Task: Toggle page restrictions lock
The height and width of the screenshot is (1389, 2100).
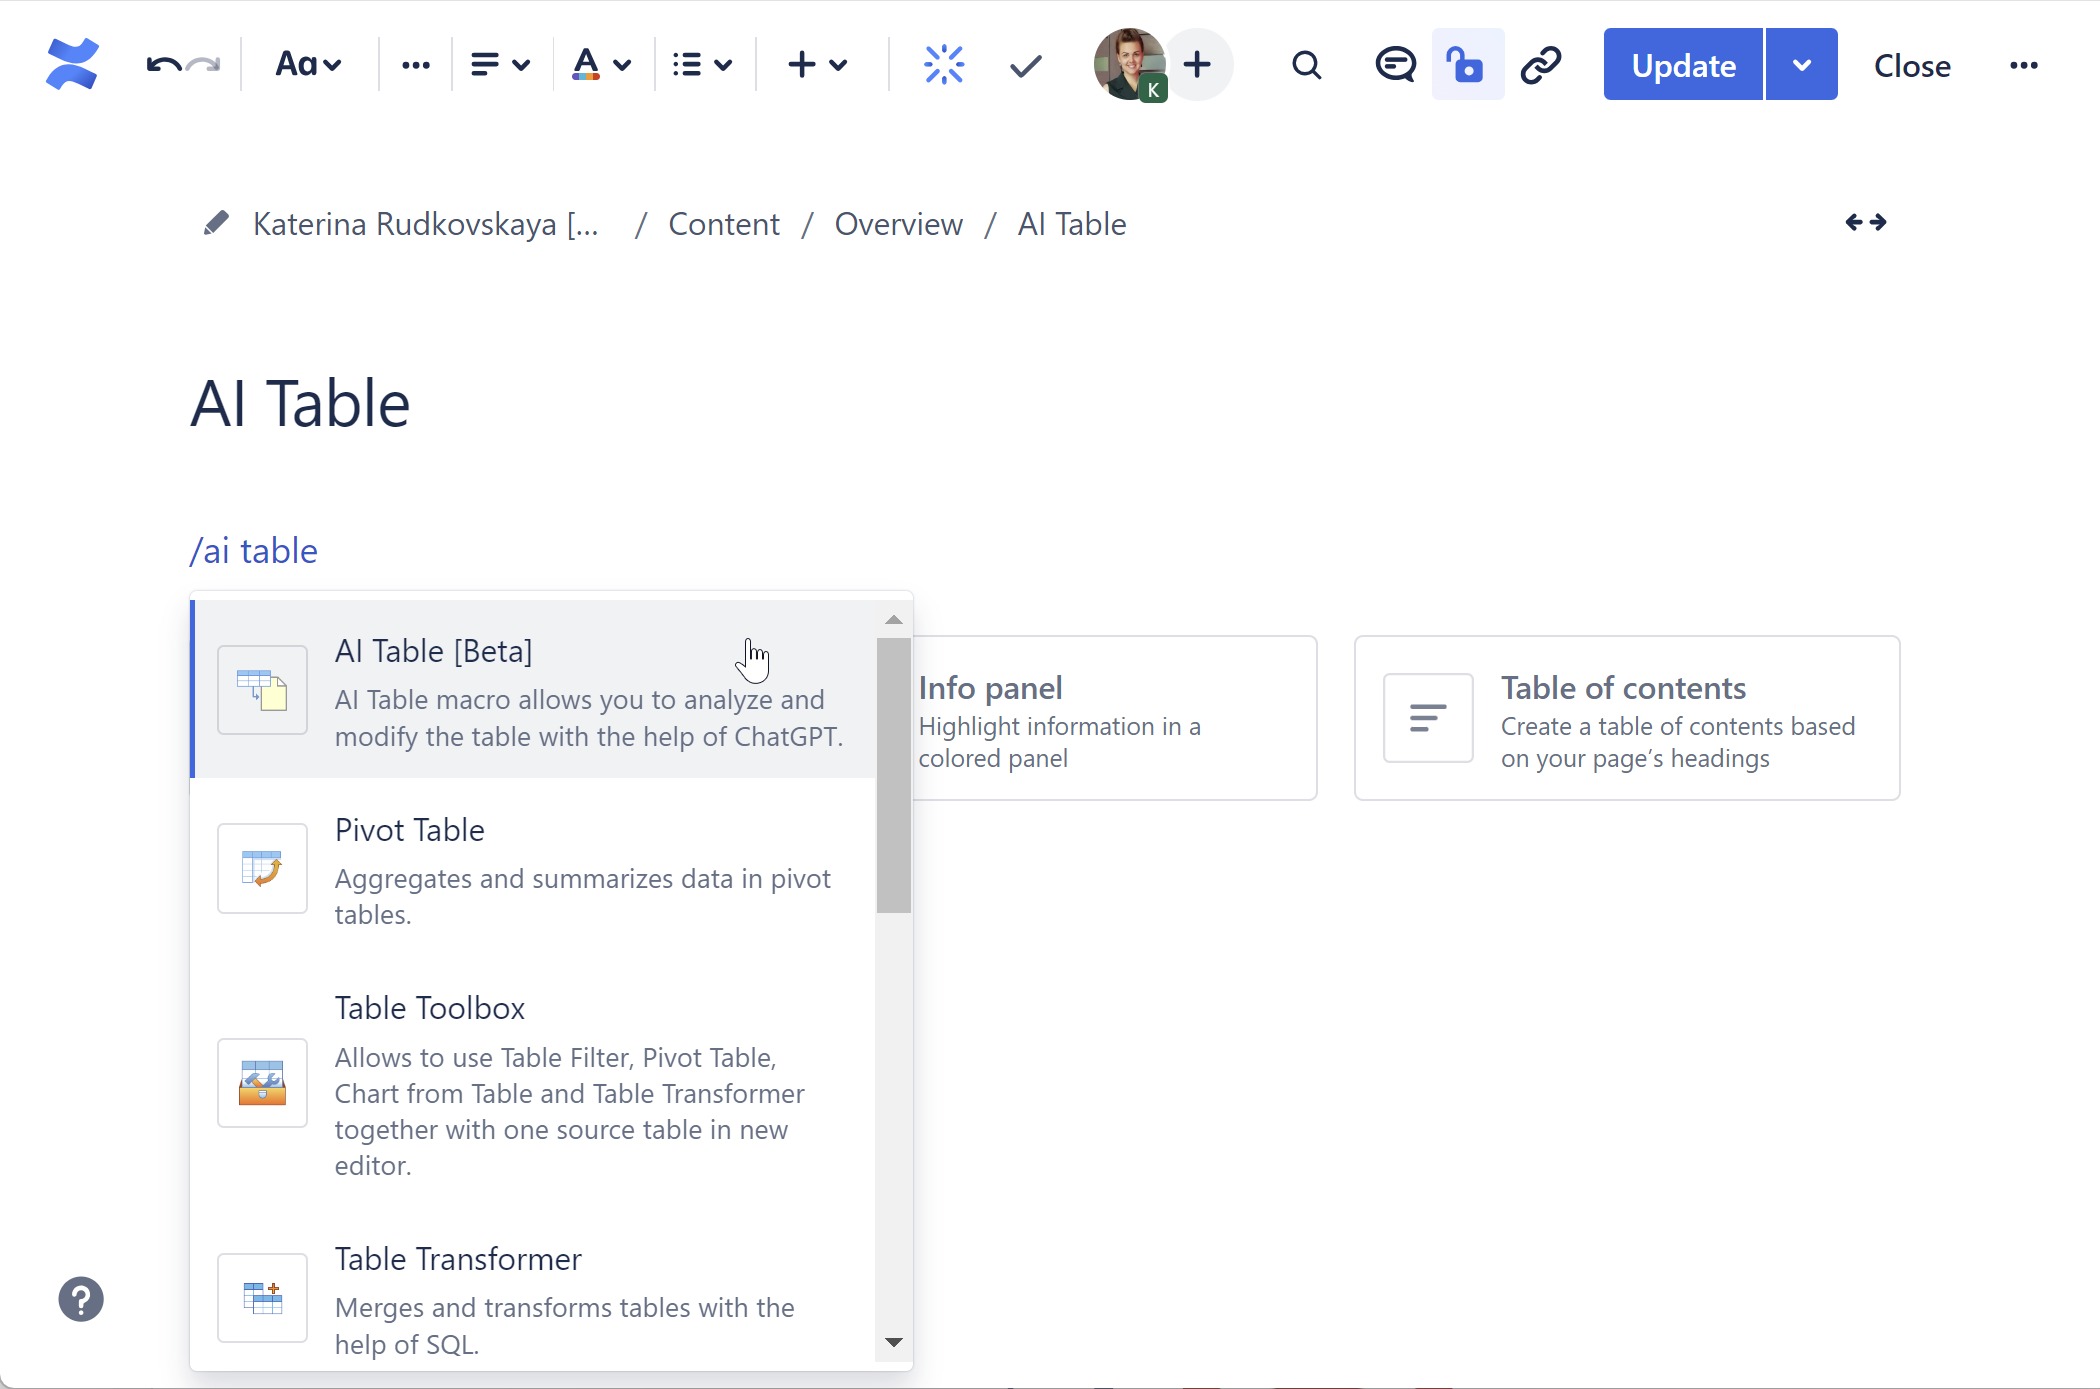Action: point(1466,65)
